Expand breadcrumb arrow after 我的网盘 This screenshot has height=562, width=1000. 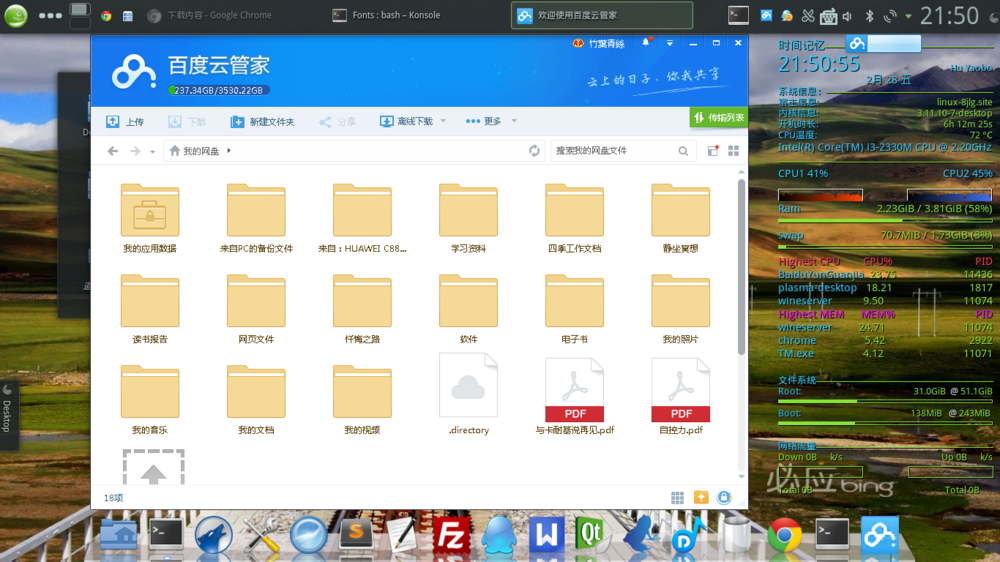[229, 151]
